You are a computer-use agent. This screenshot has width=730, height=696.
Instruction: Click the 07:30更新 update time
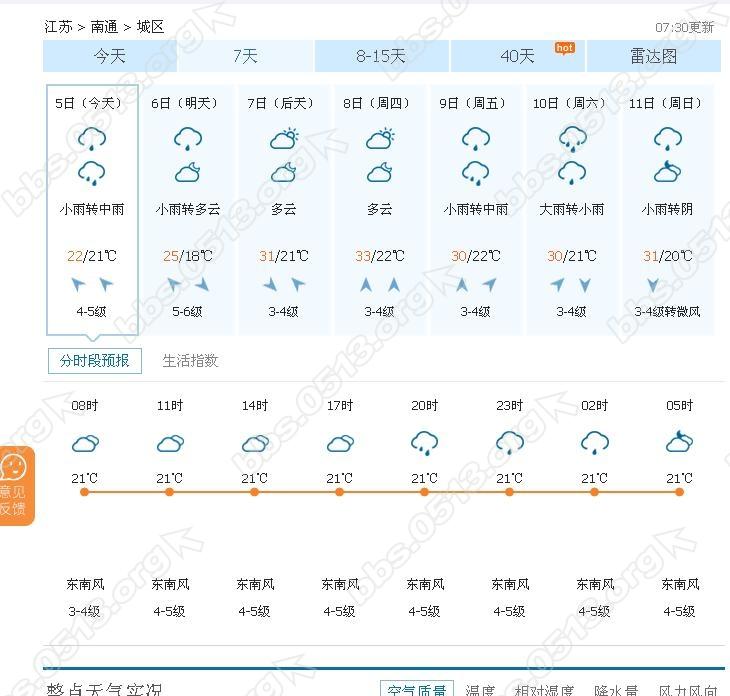click(x=684, y=27)
